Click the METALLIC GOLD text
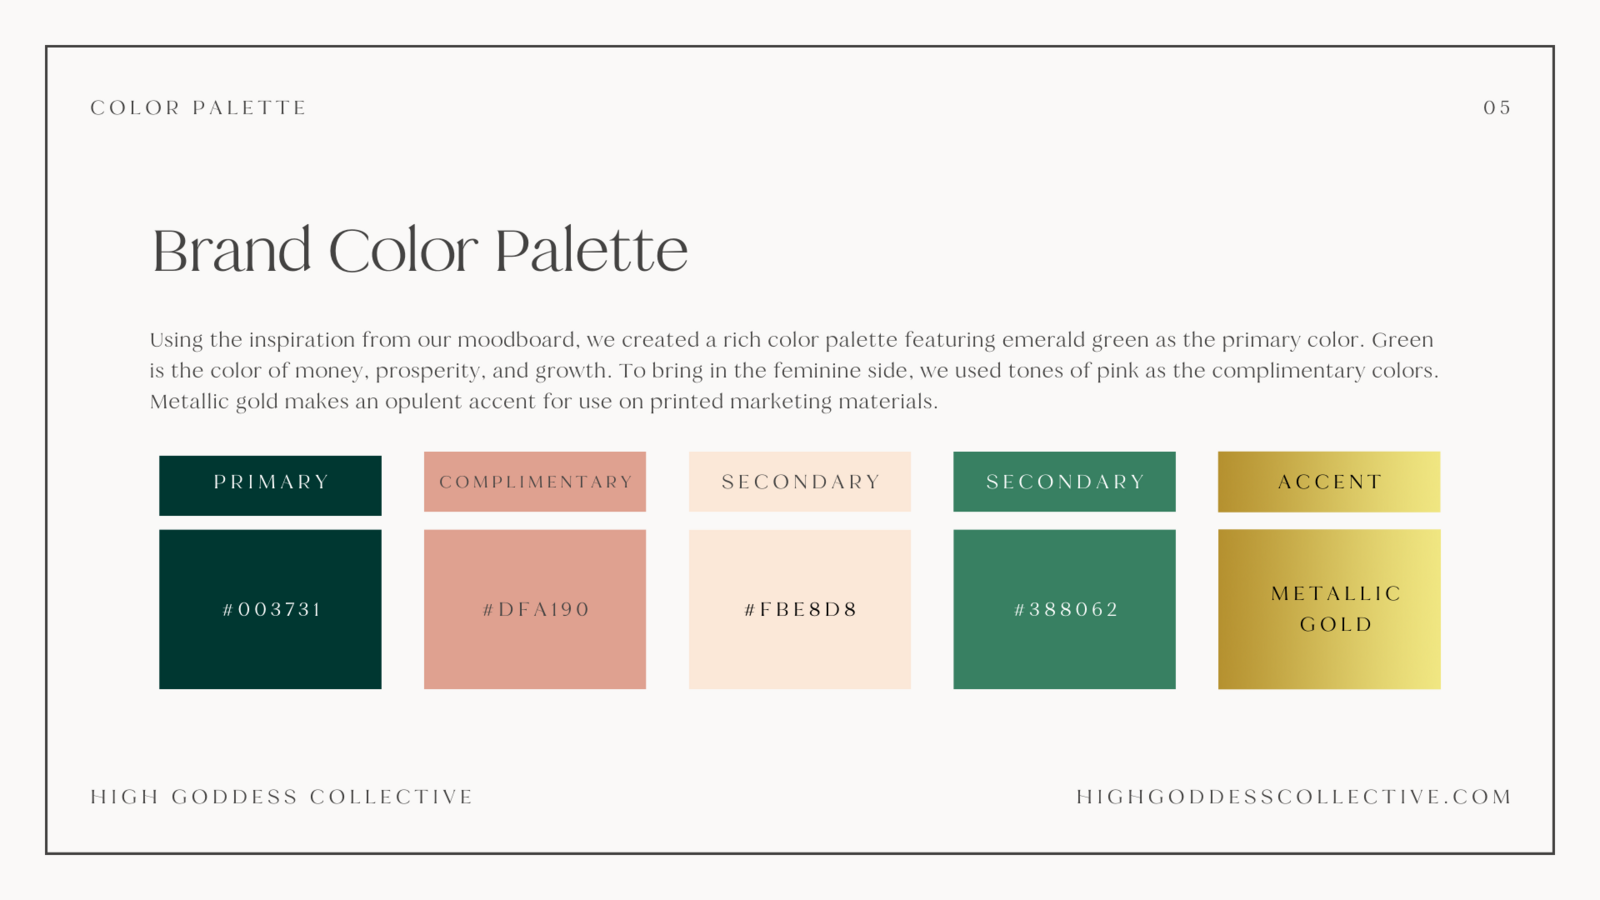The image size is (1600, 900). tap(1336, 609)
